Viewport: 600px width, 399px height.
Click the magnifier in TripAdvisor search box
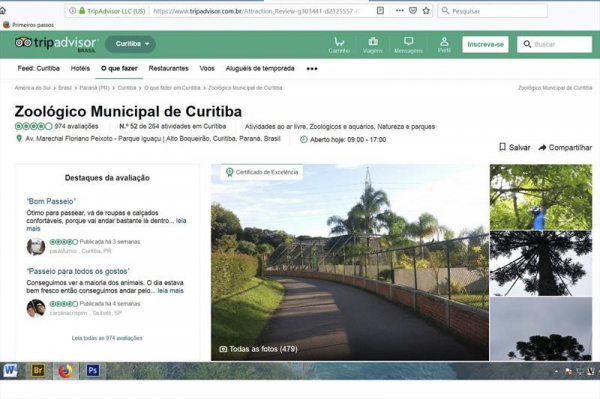pyautogui.click(x=527, y=44)
